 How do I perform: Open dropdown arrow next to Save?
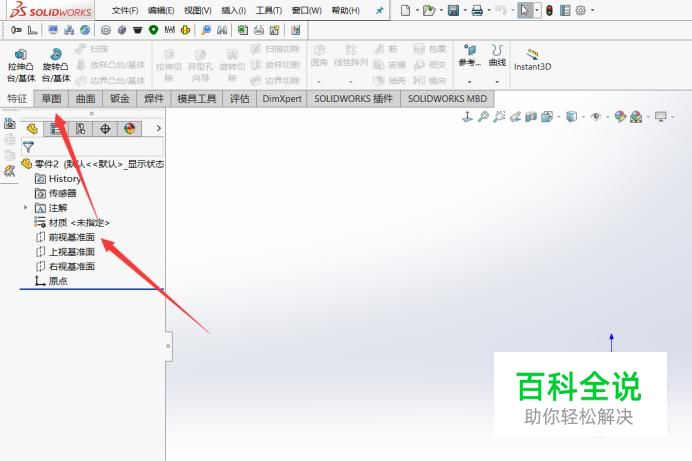coord(465,10)
